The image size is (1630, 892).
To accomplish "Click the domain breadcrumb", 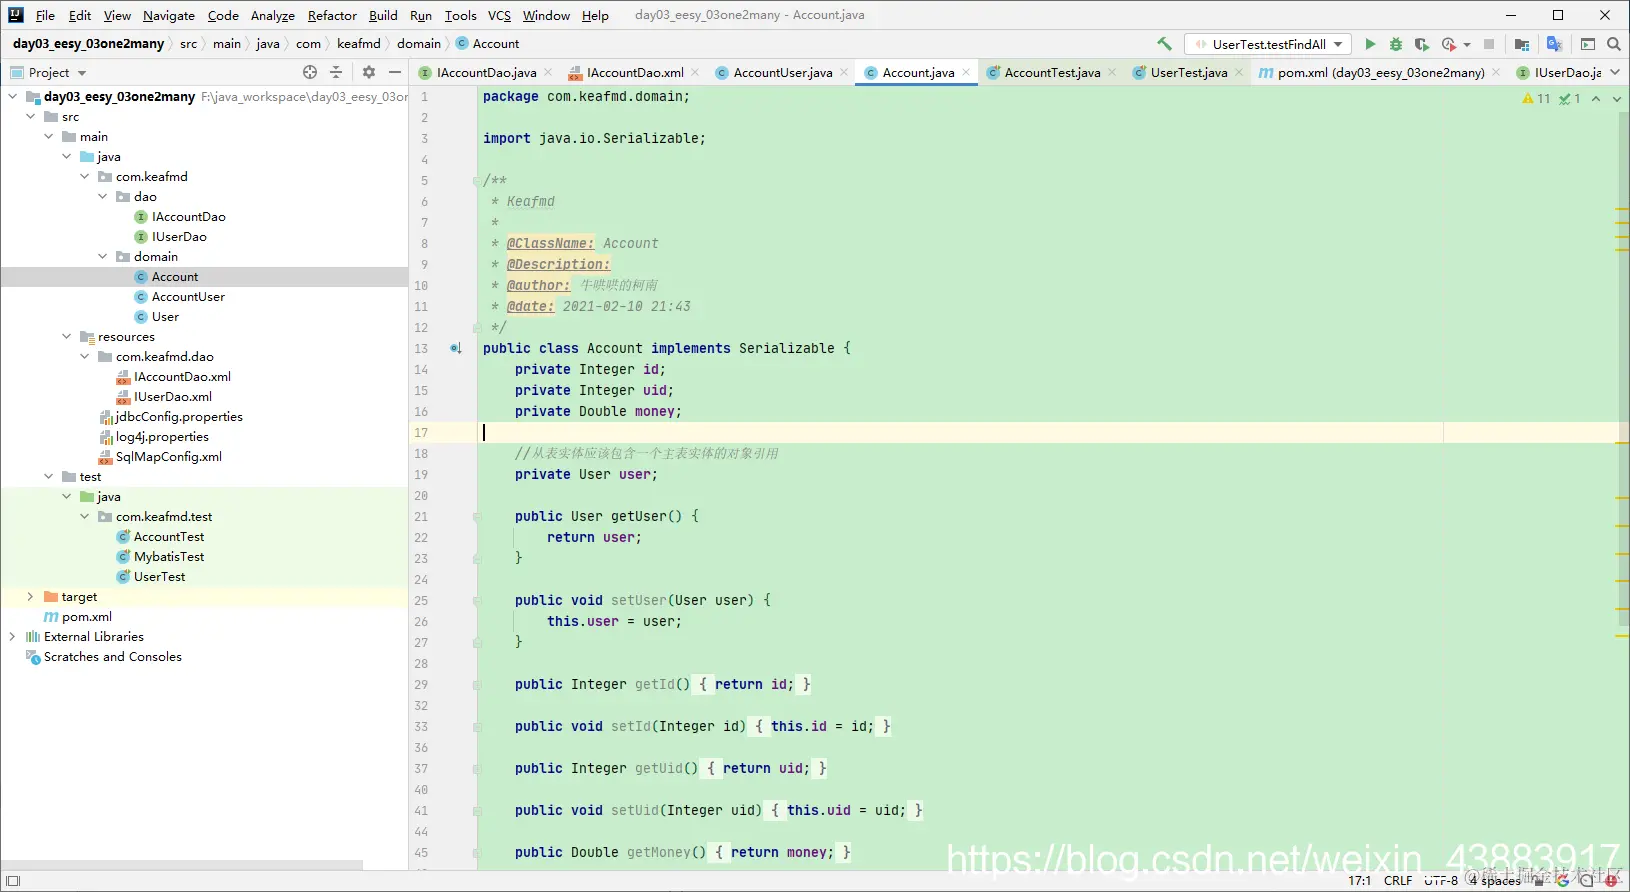I will tap(419, 44).
